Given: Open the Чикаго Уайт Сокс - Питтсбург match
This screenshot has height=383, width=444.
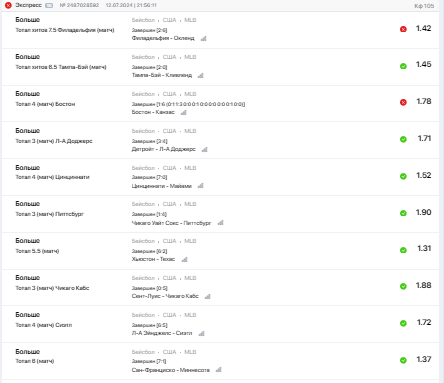Looking at the screenshot, I should pos(171,223).
